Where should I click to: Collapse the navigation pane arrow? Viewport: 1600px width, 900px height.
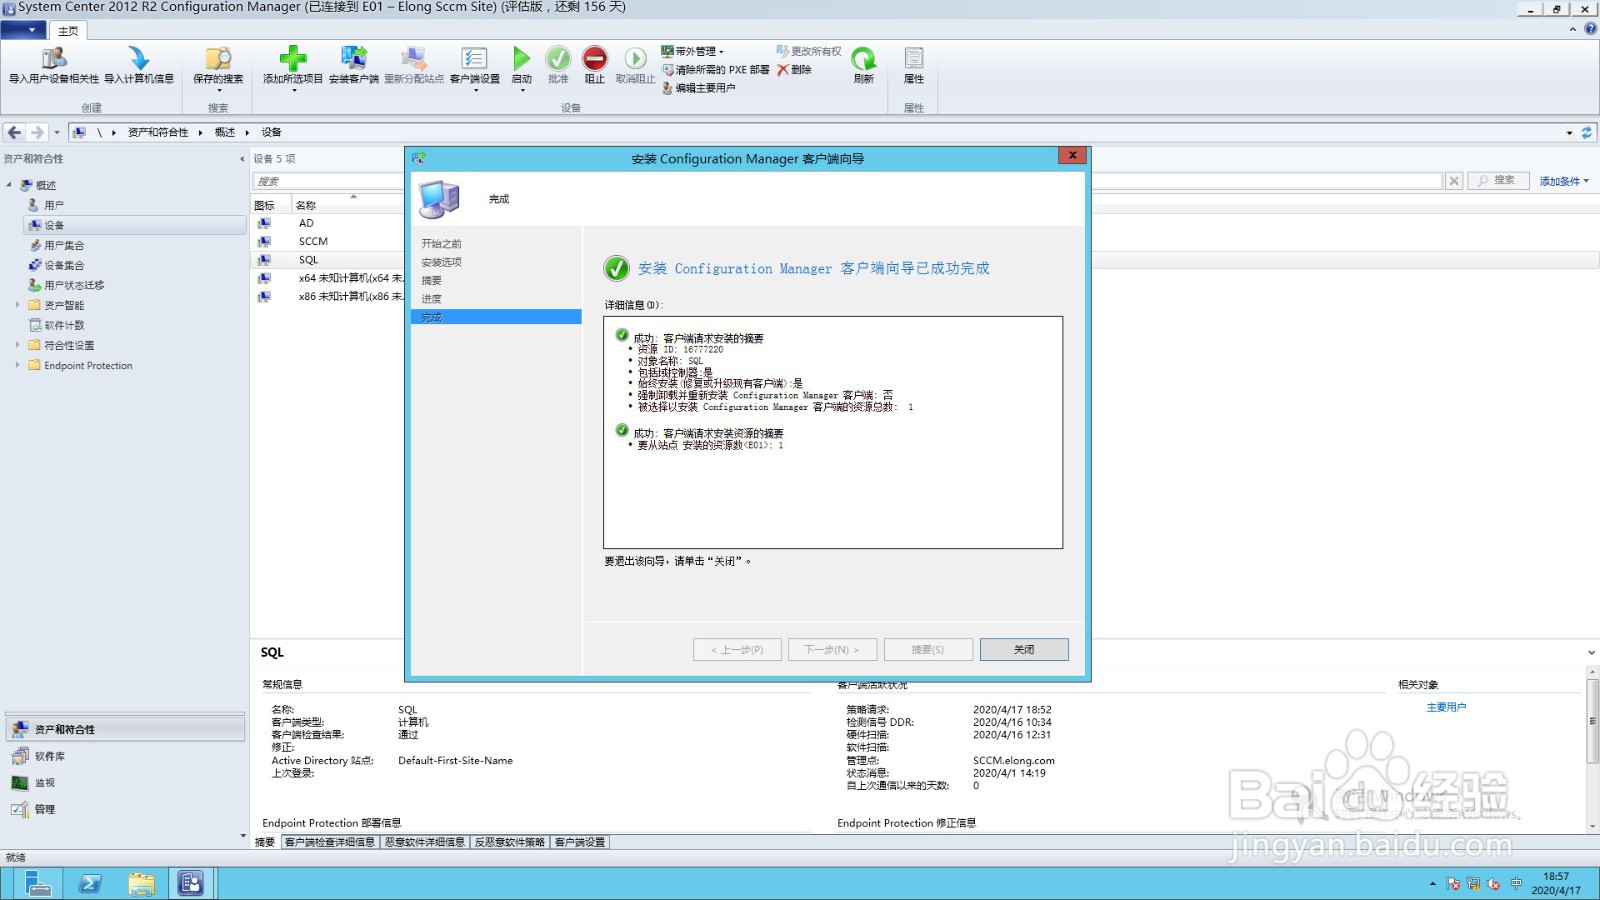(x=242, y=159)
